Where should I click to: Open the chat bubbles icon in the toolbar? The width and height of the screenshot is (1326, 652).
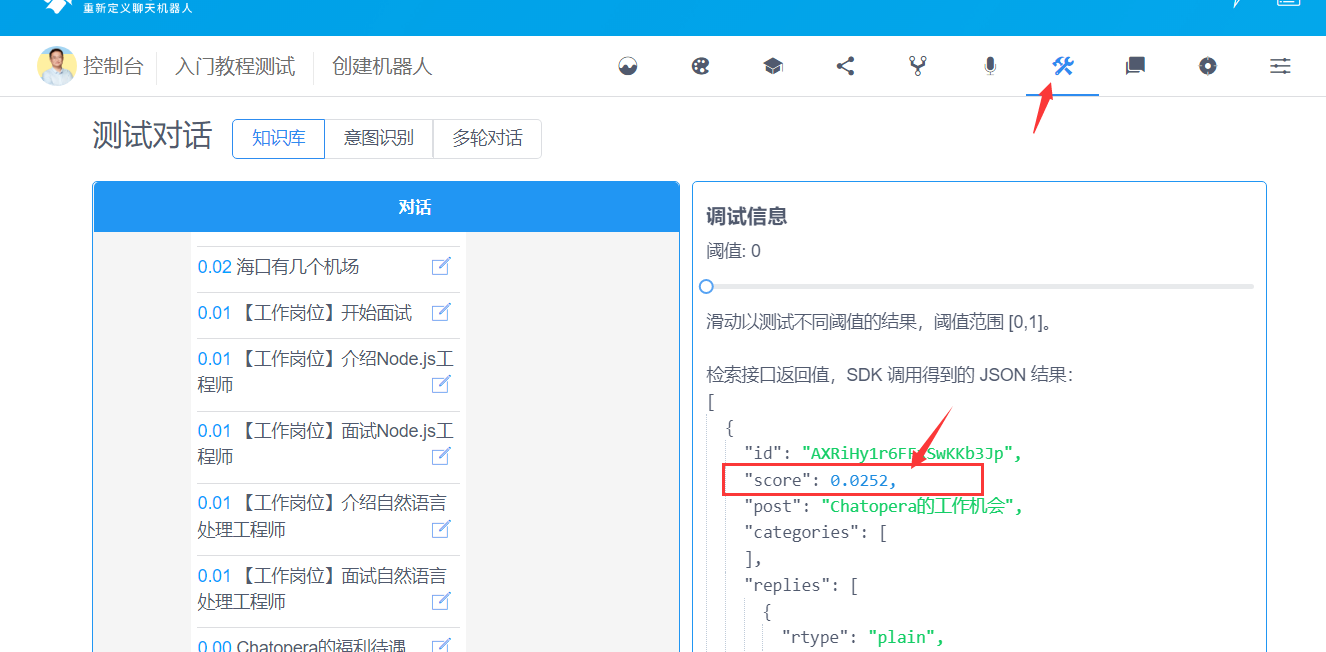click(x=1135, y=67)
